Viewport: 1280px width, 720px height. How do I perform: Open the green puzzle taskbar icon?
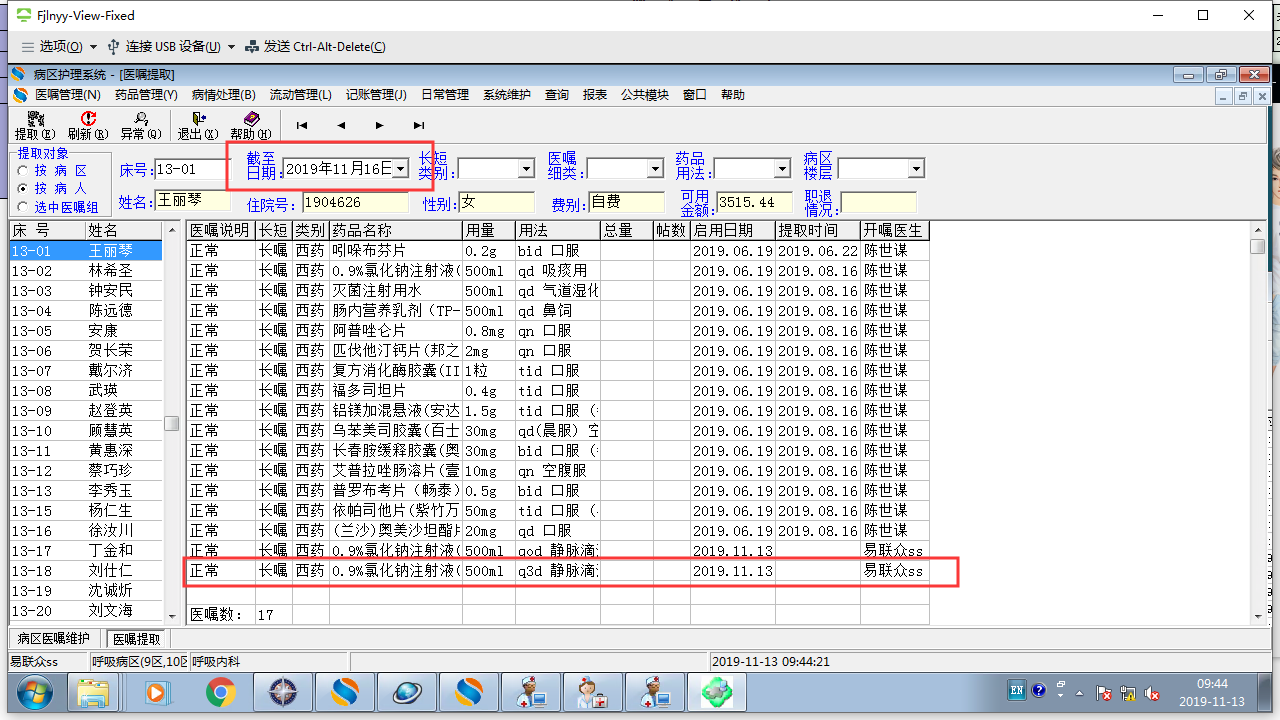717,692
